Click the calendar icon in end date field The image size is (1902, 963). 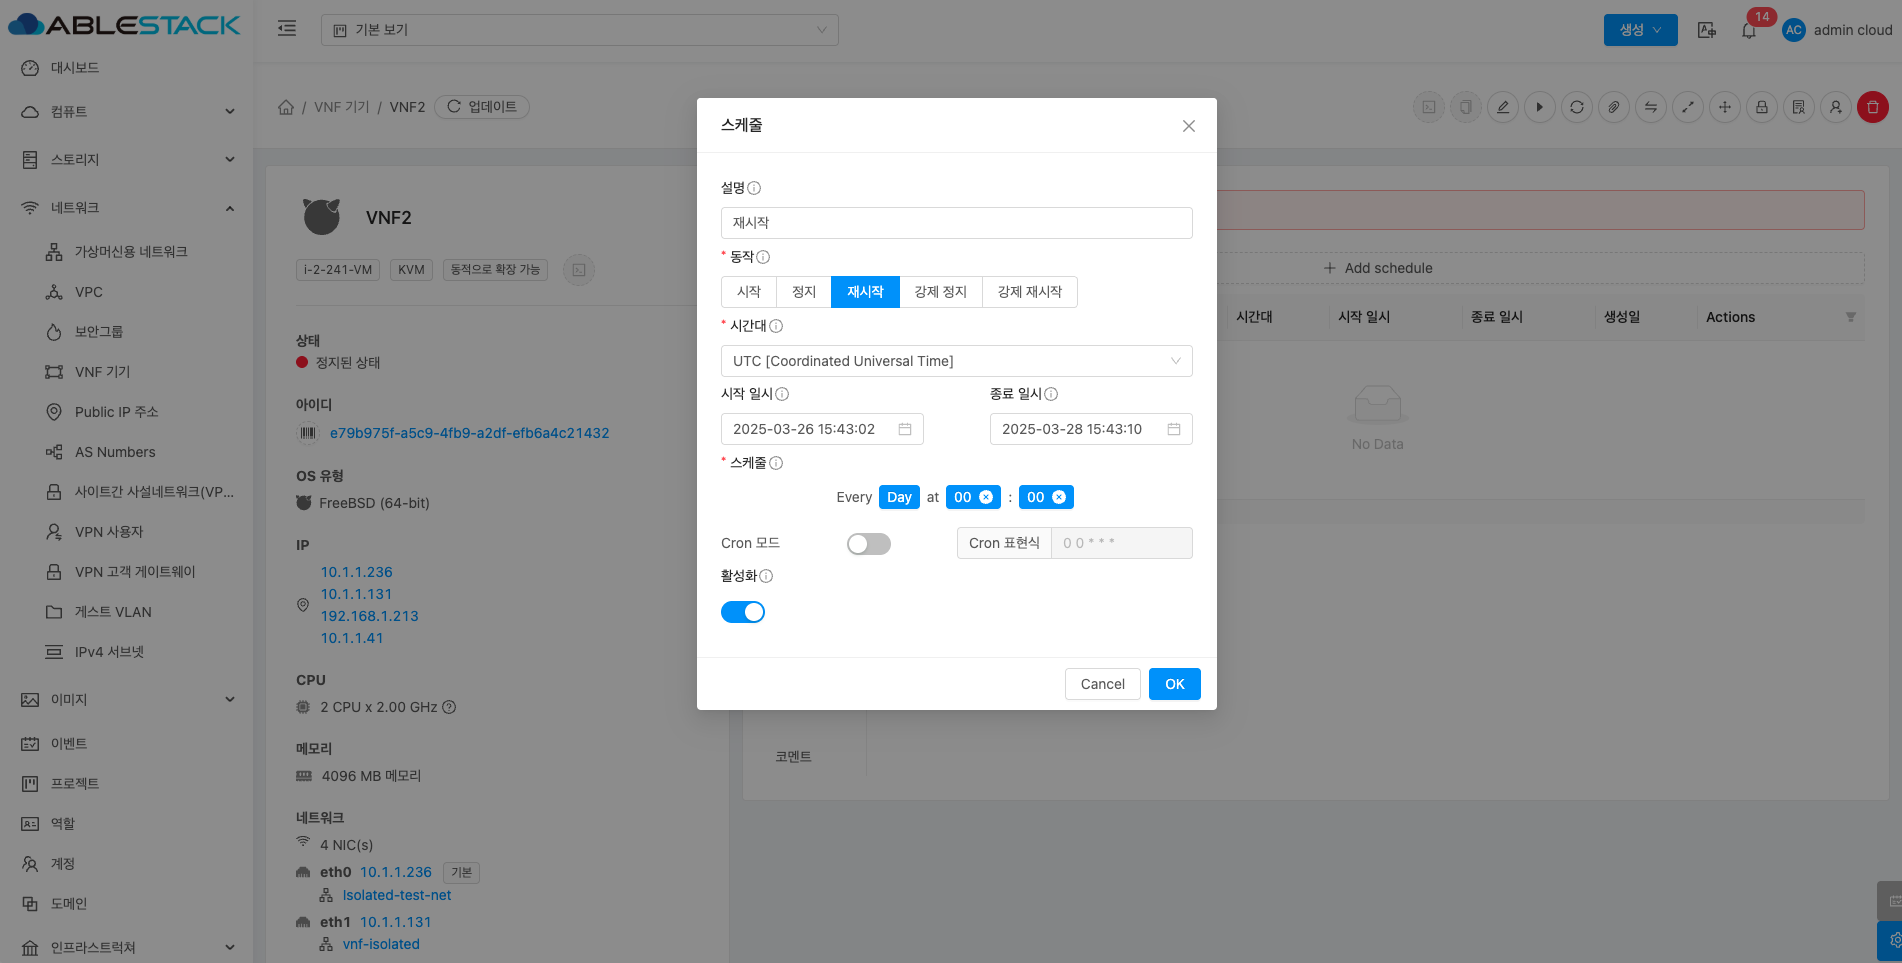[1173, 429]
